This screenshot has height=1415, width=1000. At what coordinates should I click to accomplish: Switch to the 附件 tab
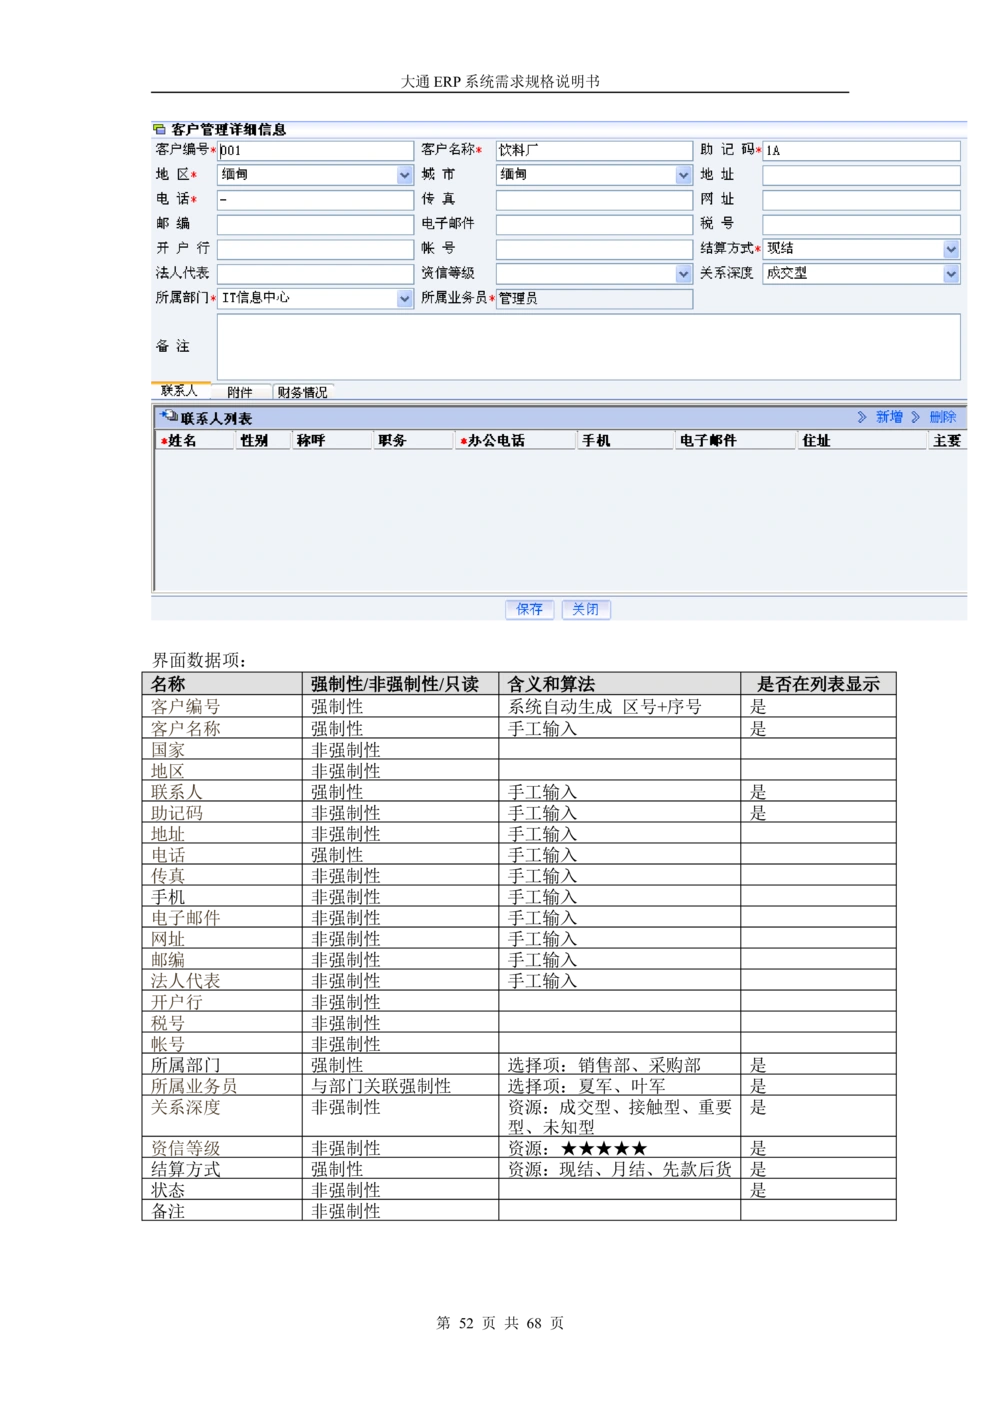pos(241,392)
